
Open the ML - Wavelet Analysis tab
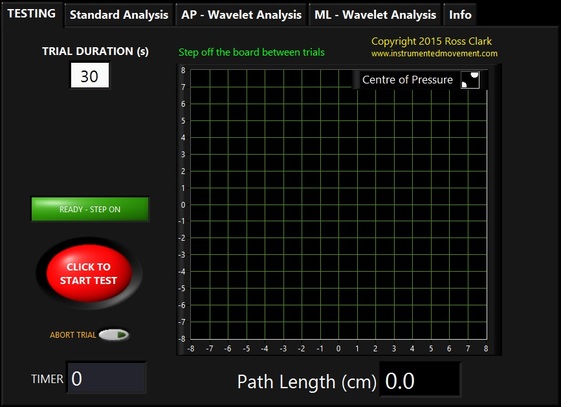[375, 15]
